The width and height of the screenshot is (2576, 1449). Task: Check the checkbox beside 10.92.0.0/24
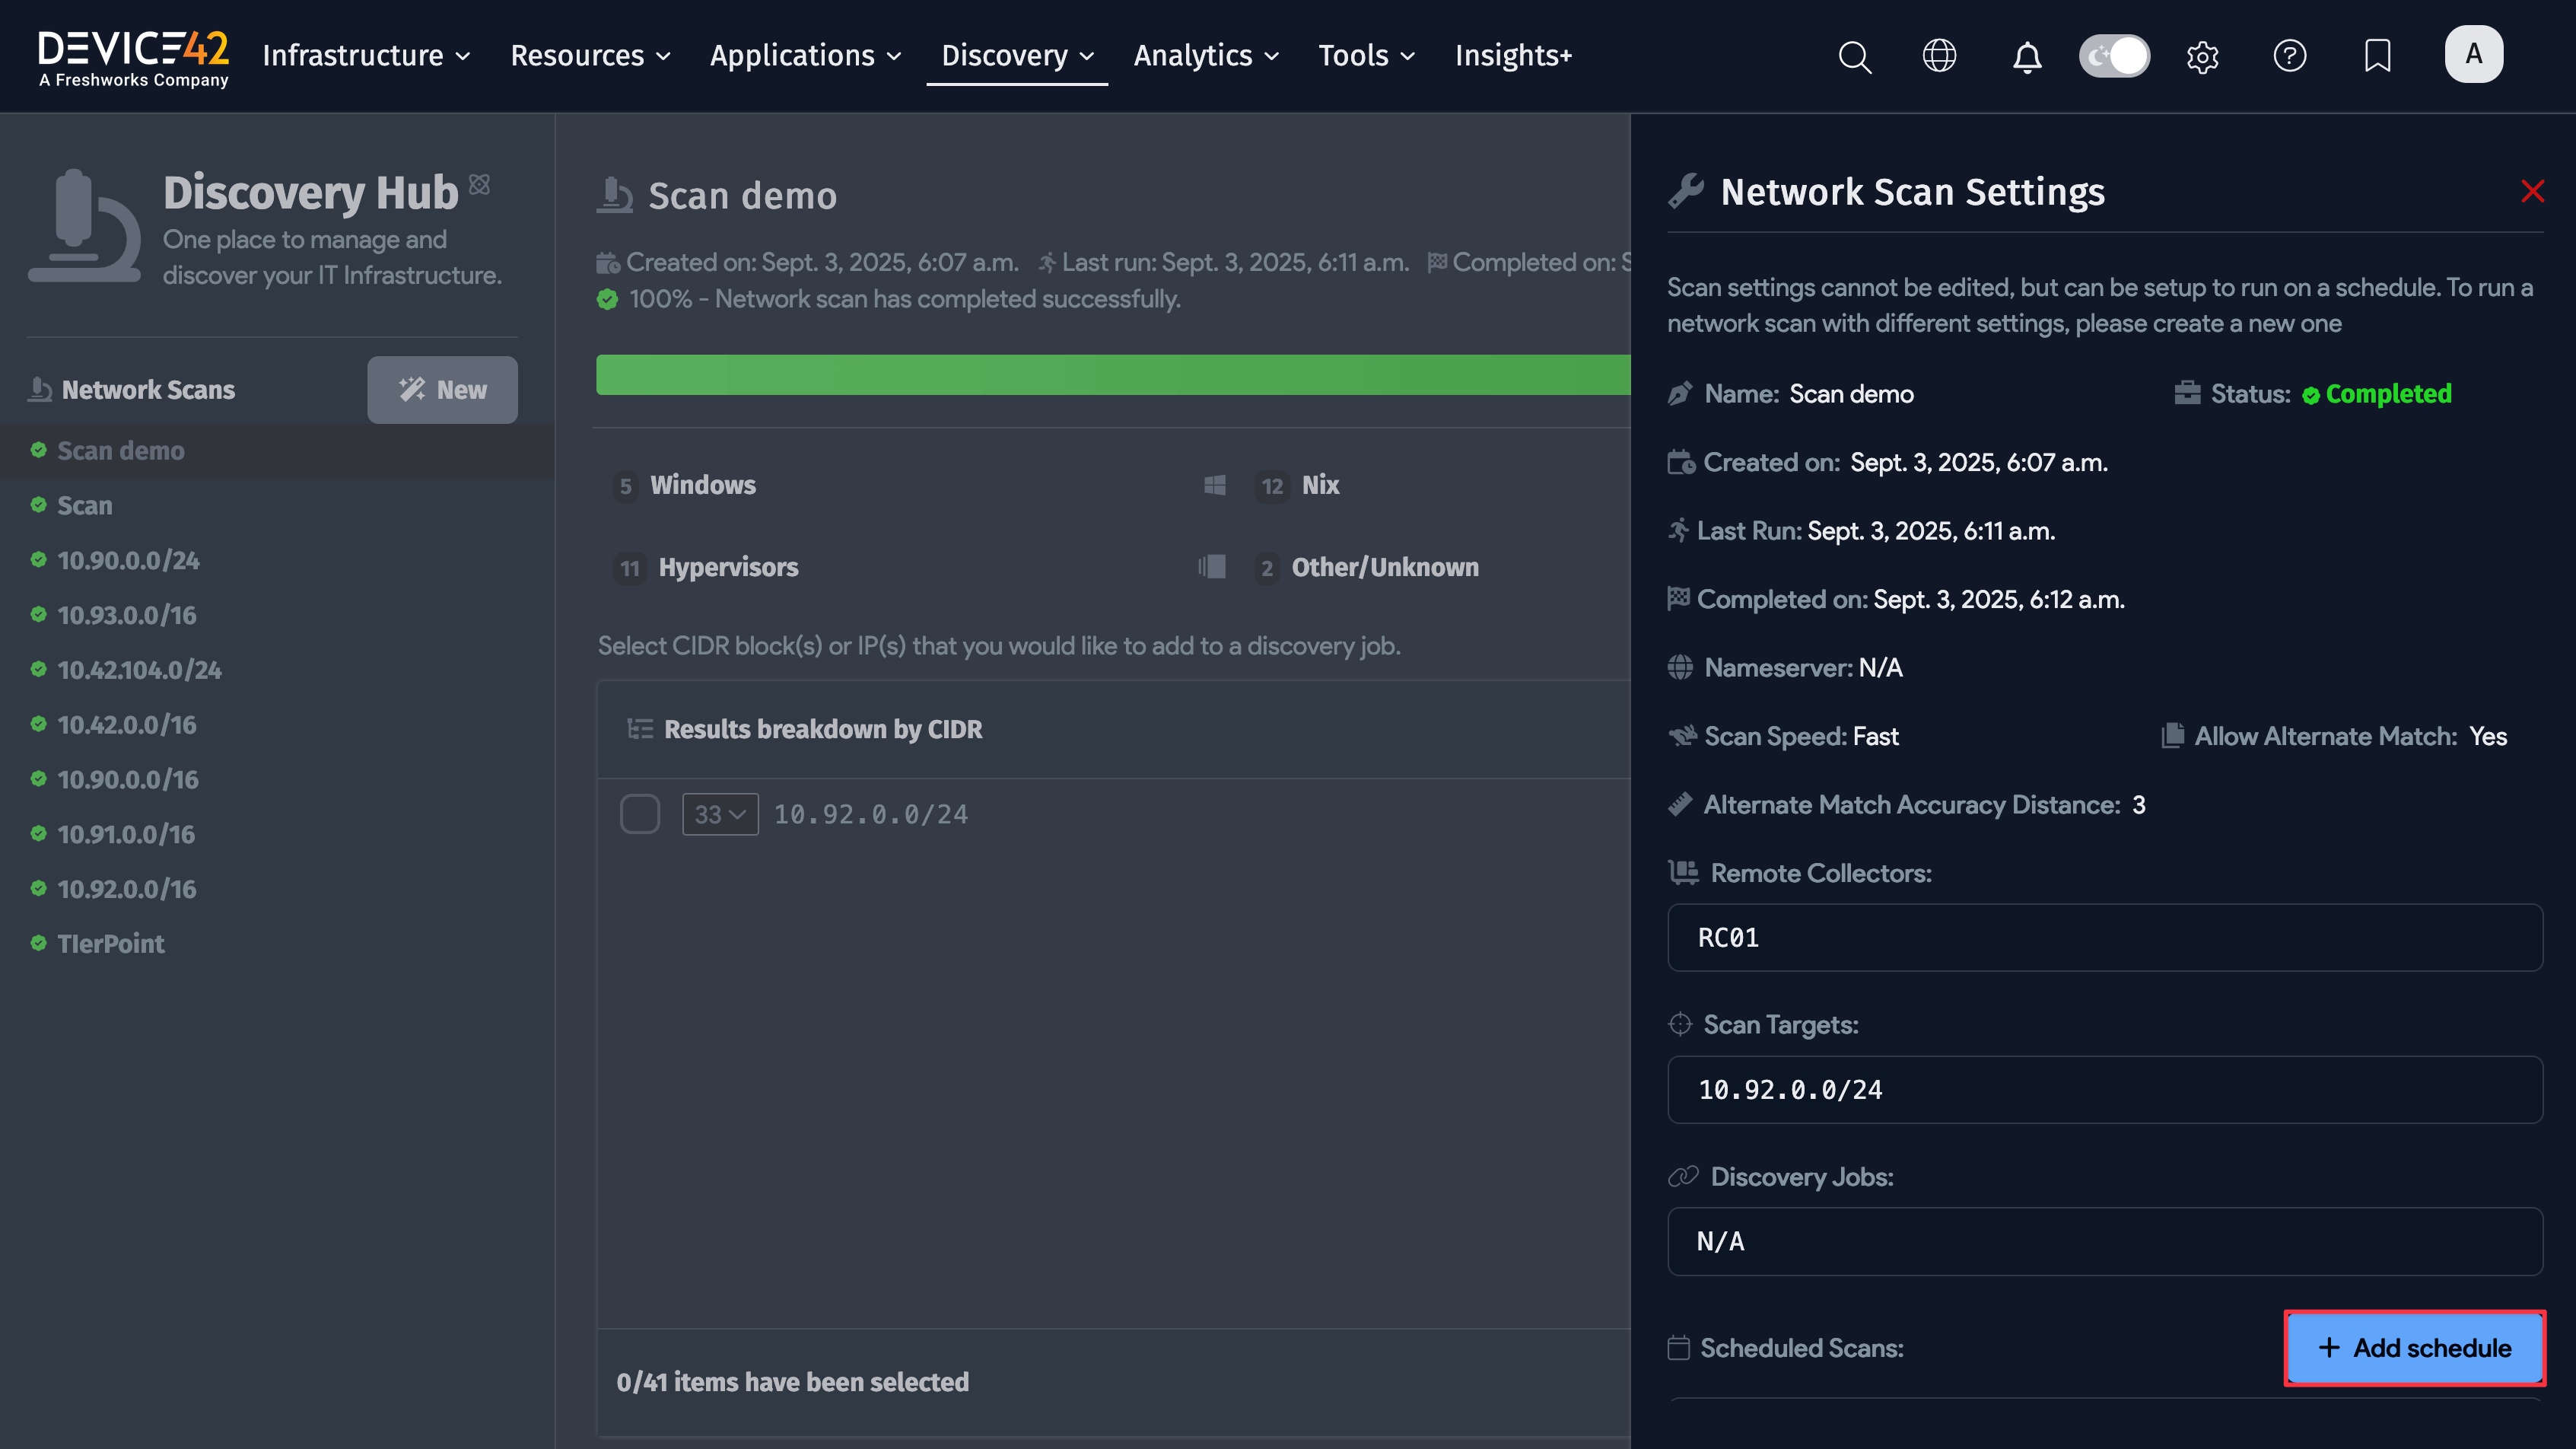641,813
